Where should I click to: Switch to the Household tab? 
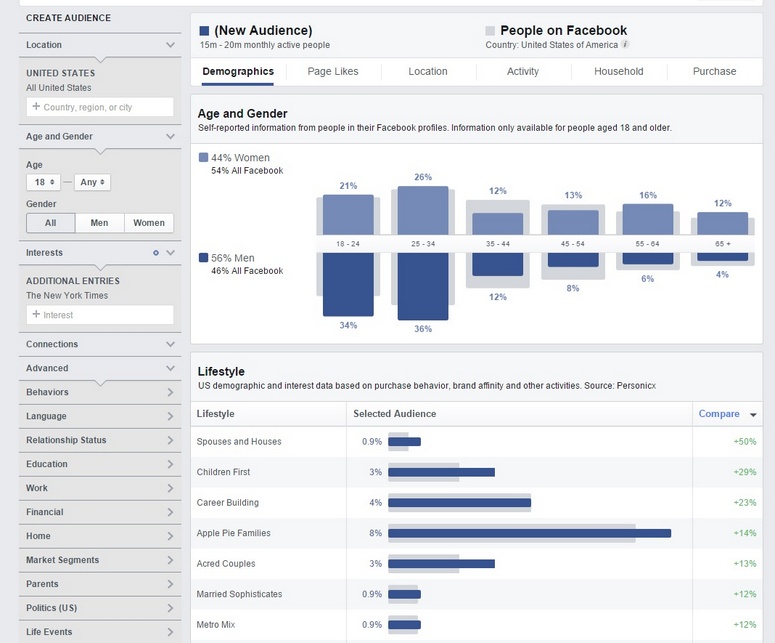tap(618, 71)
